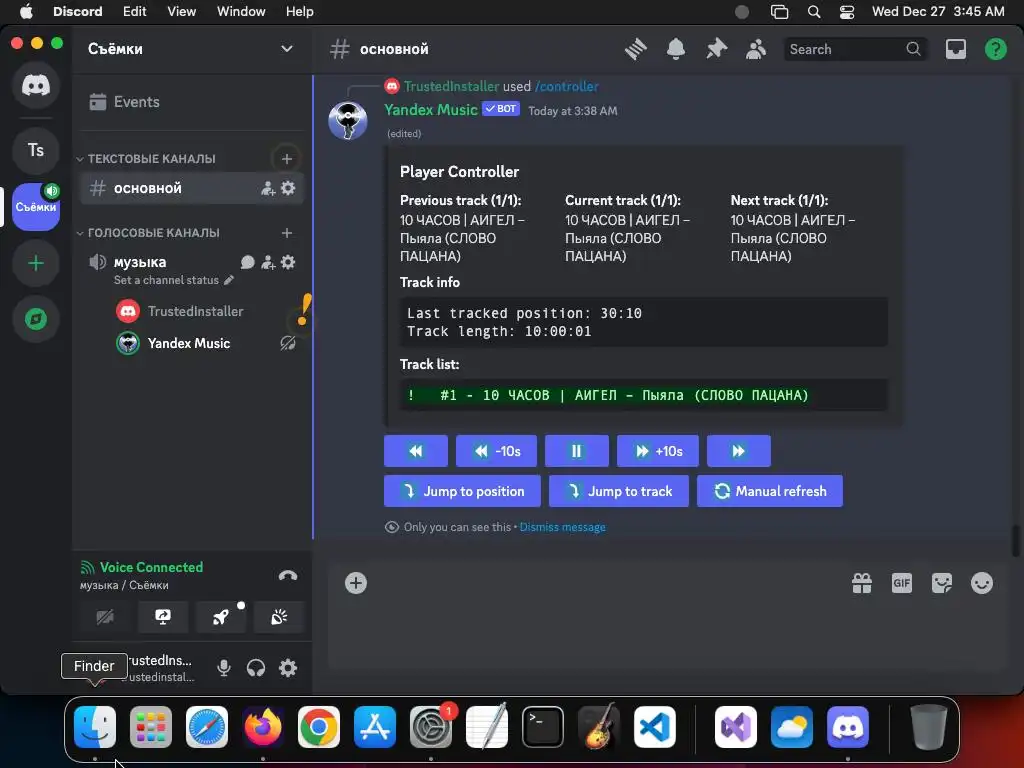Edit channel status pencil icon

[229, 280]
